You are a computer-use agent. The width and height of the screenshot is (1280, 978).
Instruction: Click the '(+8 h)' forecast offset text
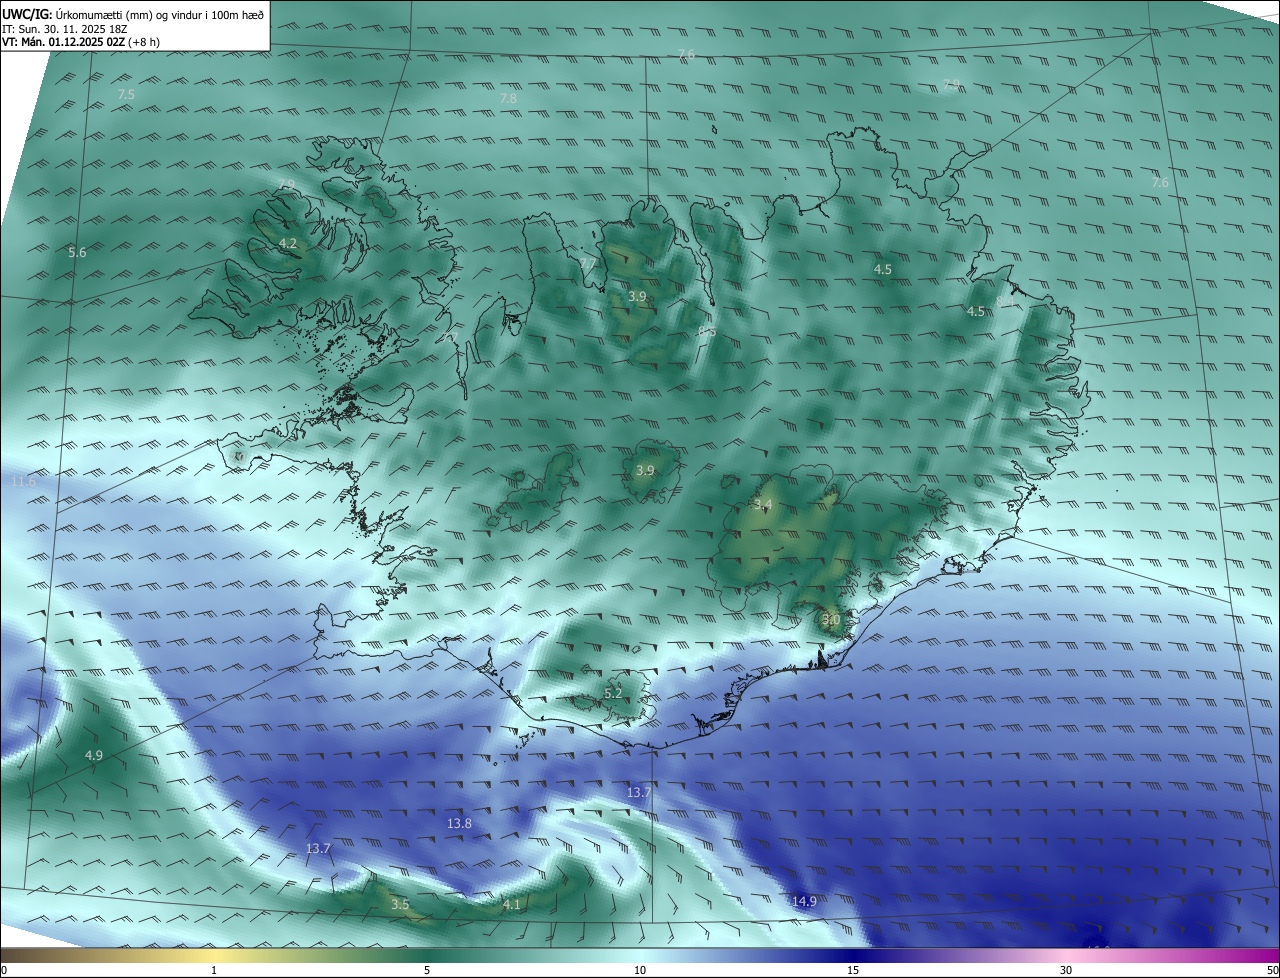(144, 42)
